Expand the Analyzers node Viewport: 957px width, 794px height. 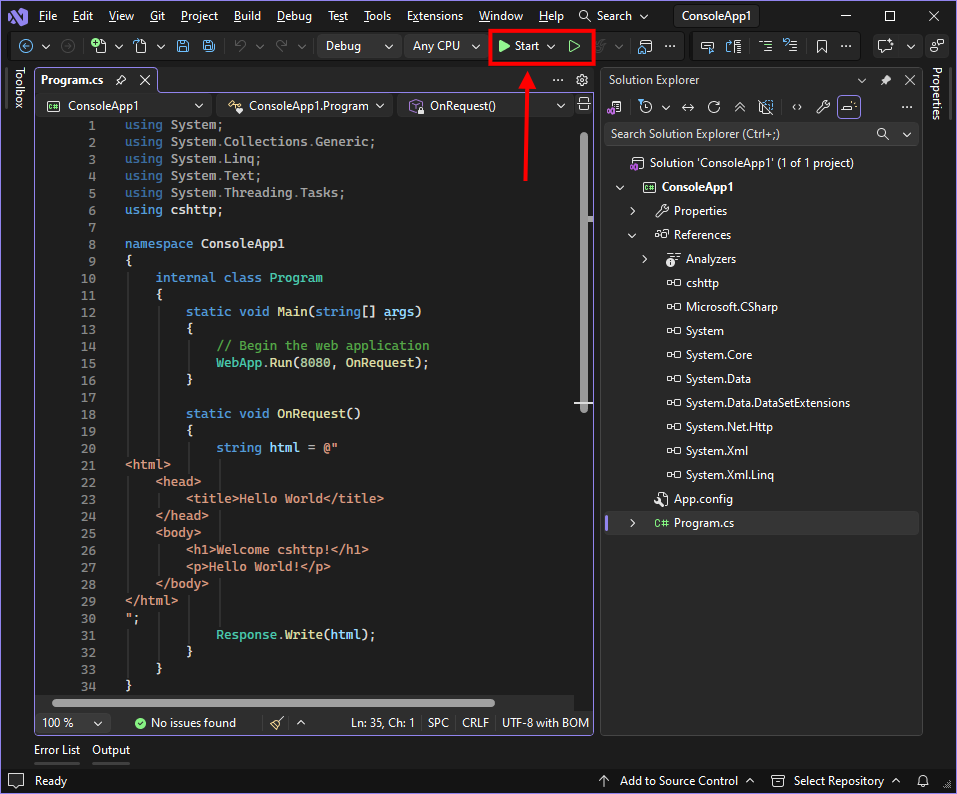(645, 259)
